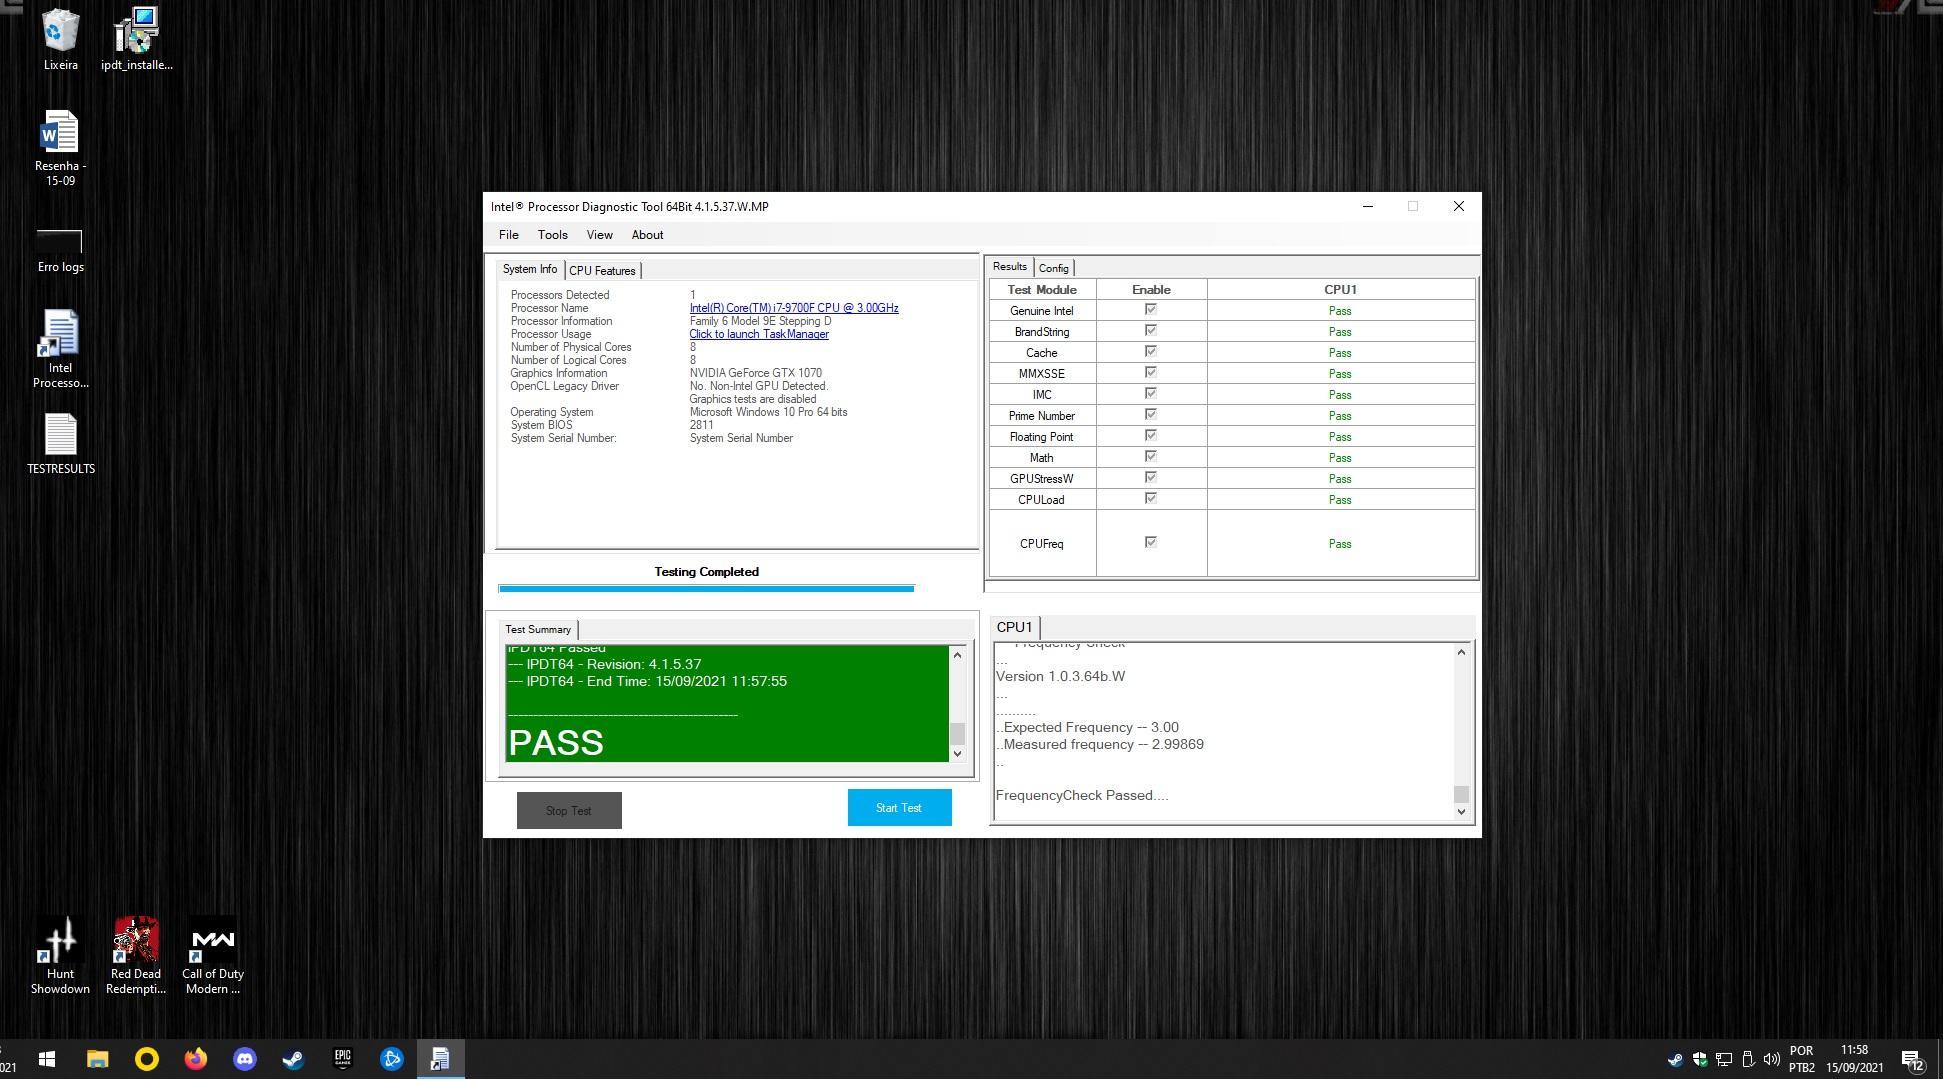Click CPU1 log scroll up arrow
Screen dimensions: 1943x1079
click(1461, 652)
